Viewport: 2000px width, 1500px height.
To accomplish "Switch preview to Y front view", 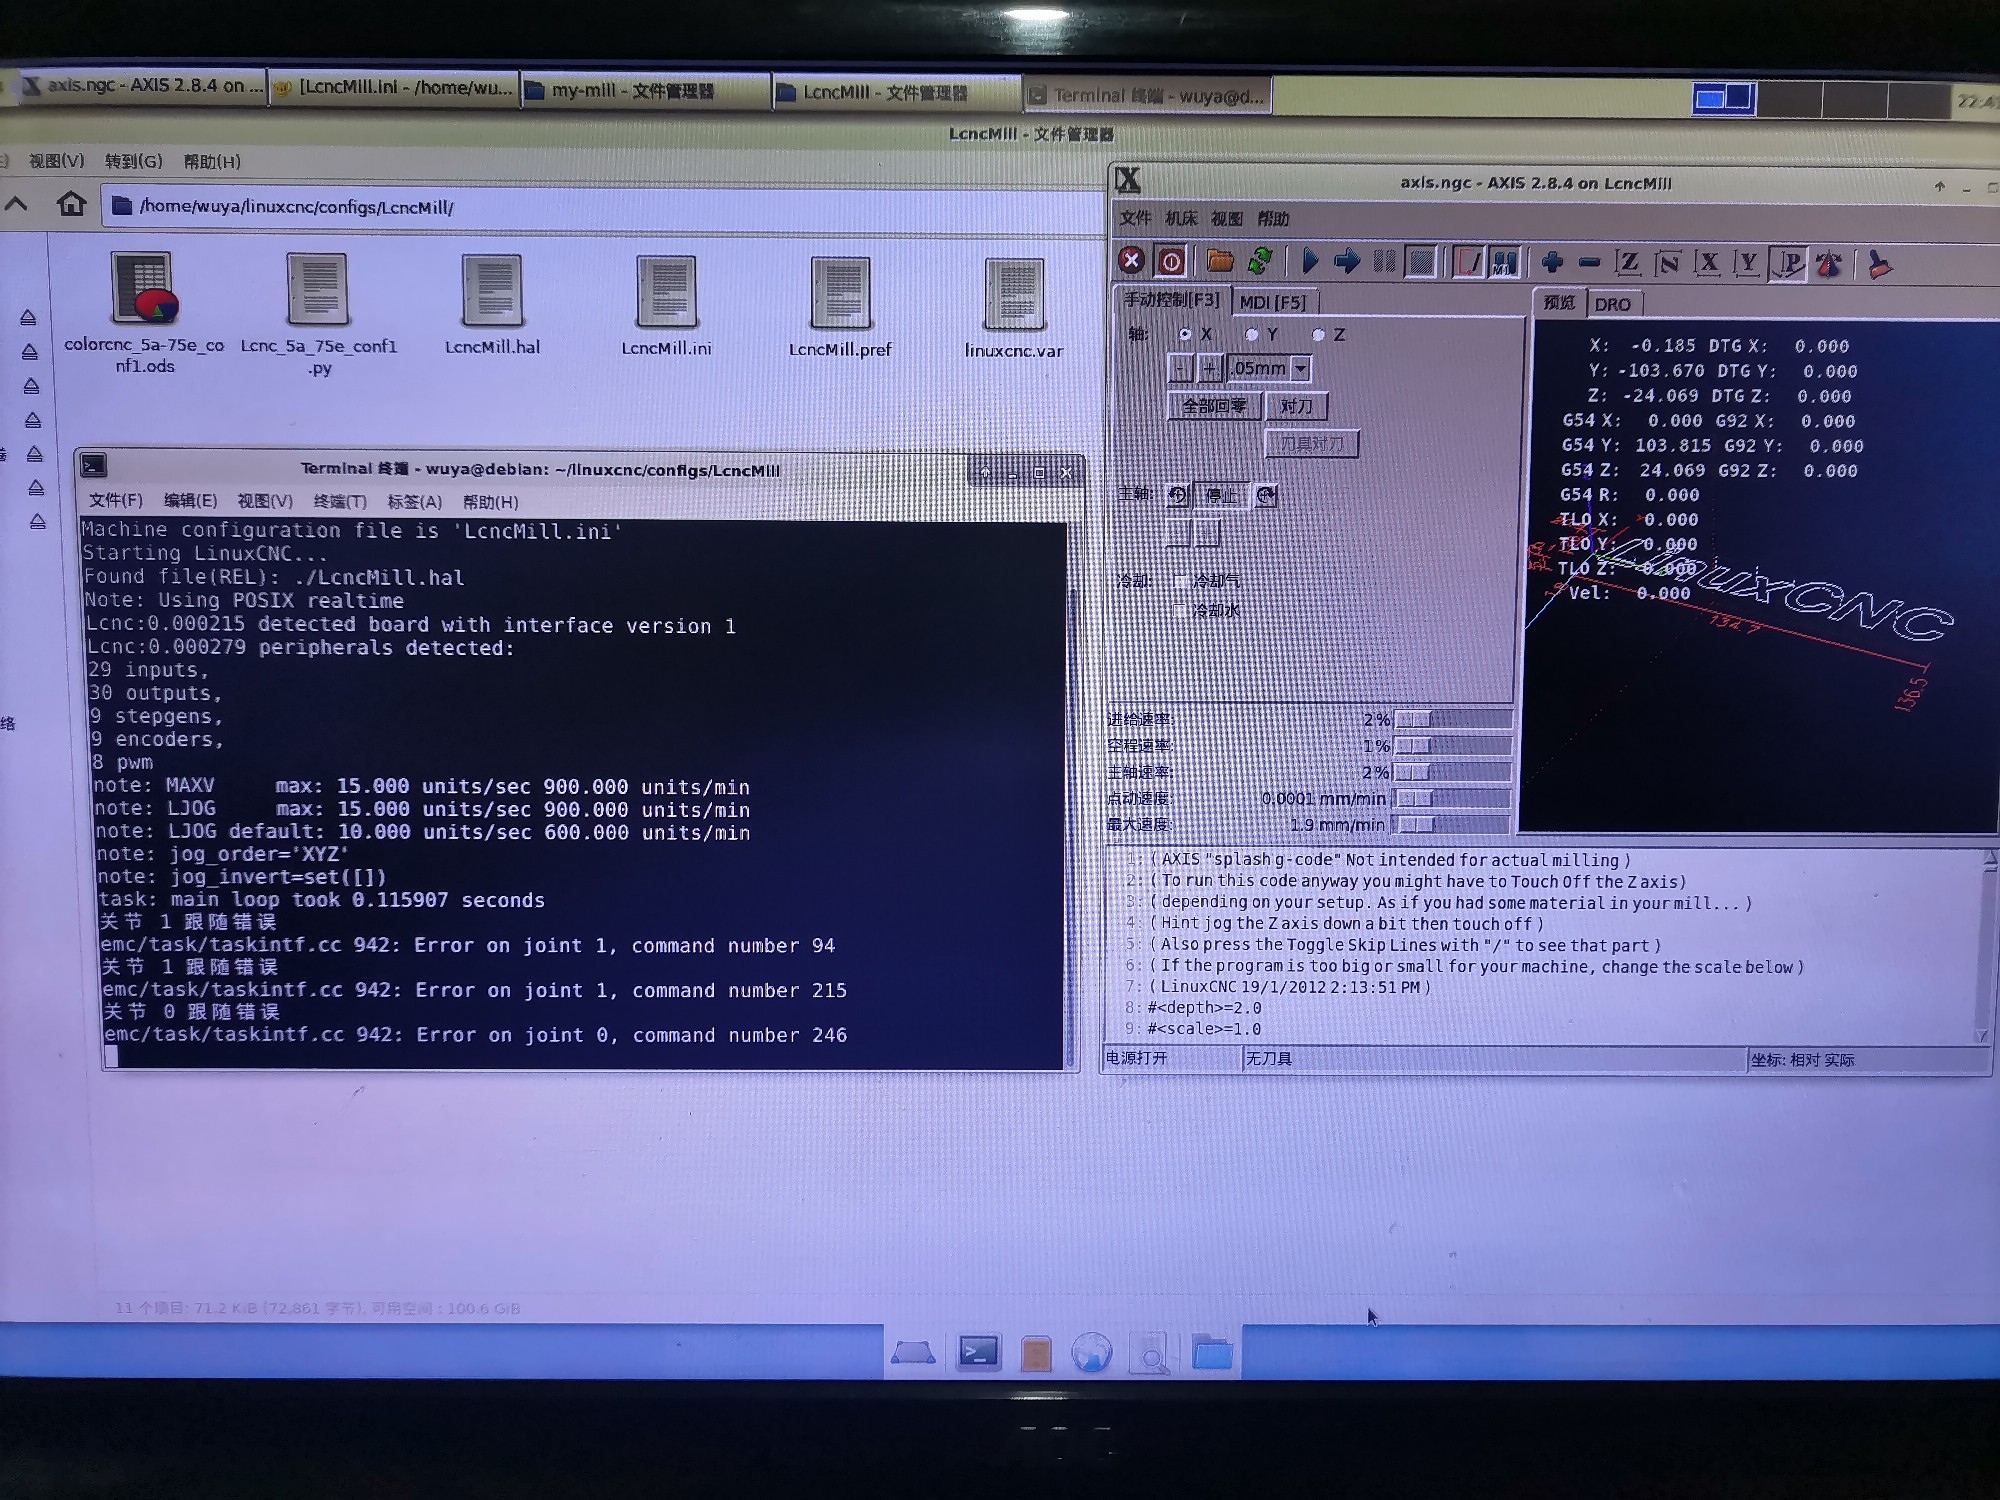I will (x=1746, y=264).
